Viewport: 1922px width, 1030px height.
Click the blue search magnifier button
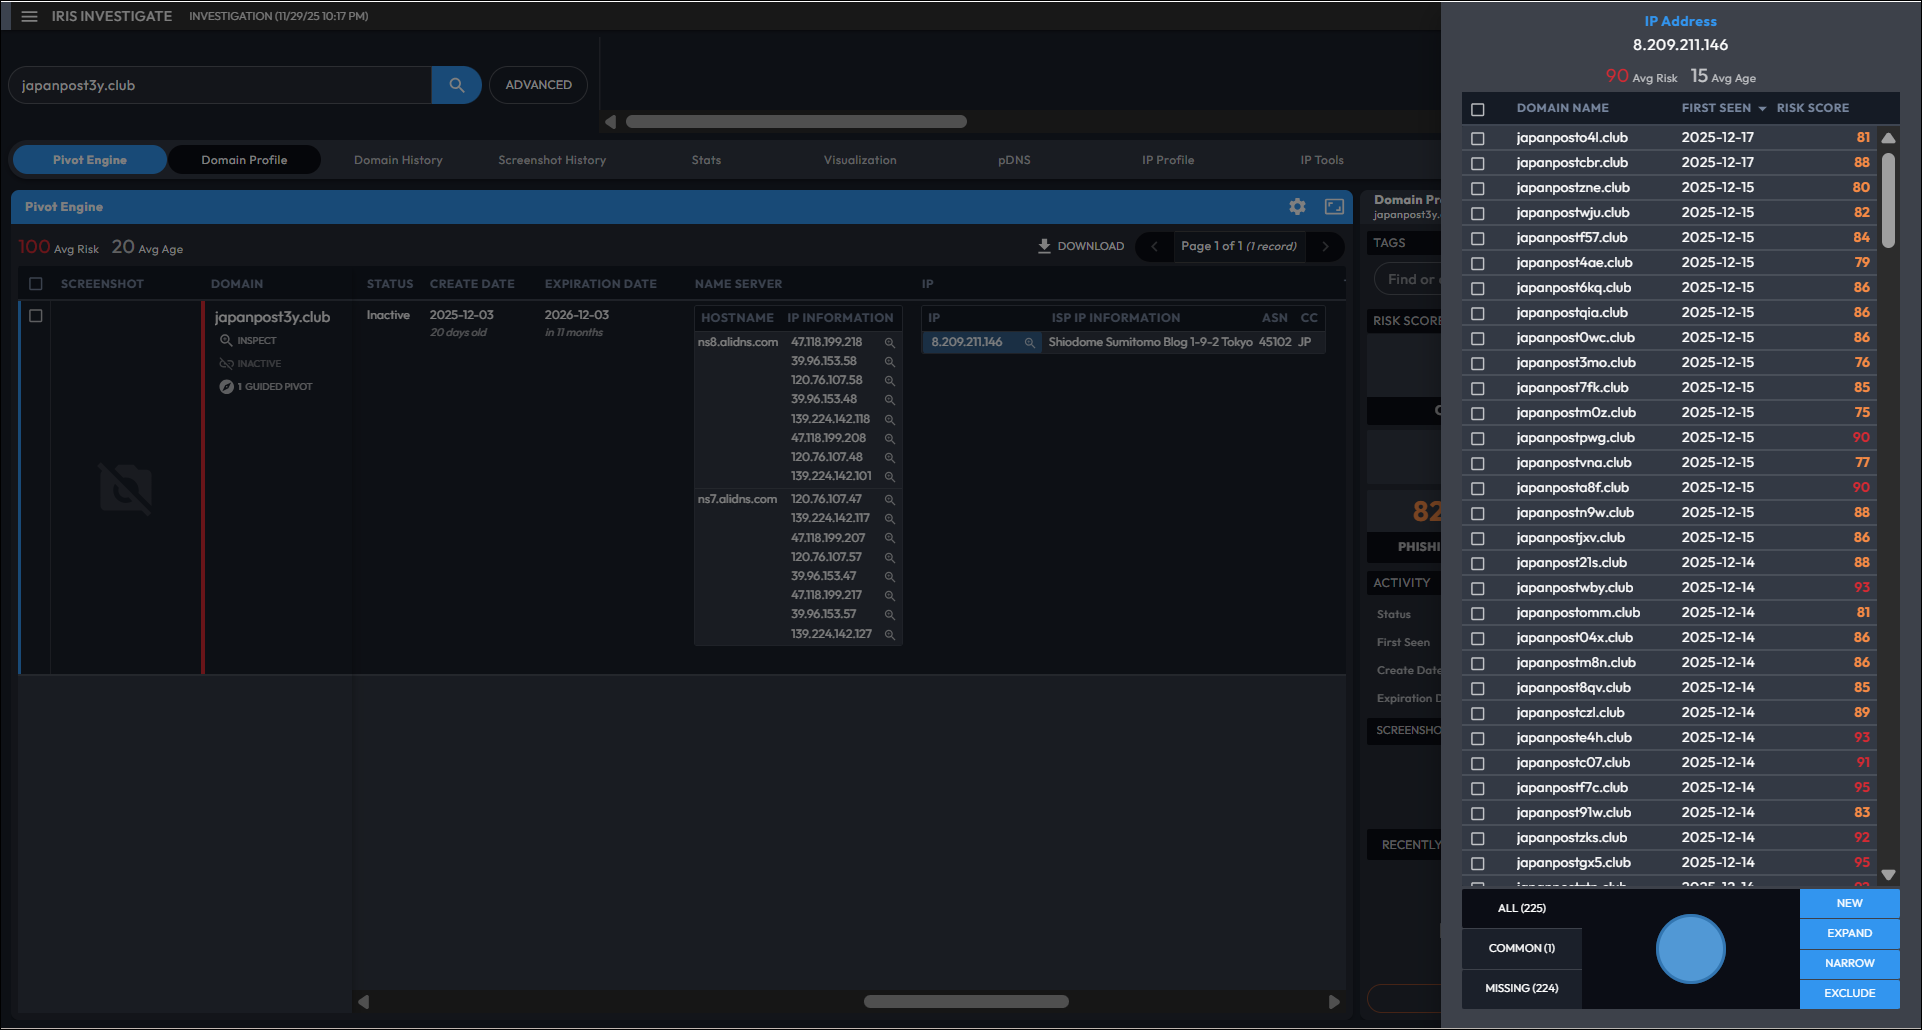point(456,85)
